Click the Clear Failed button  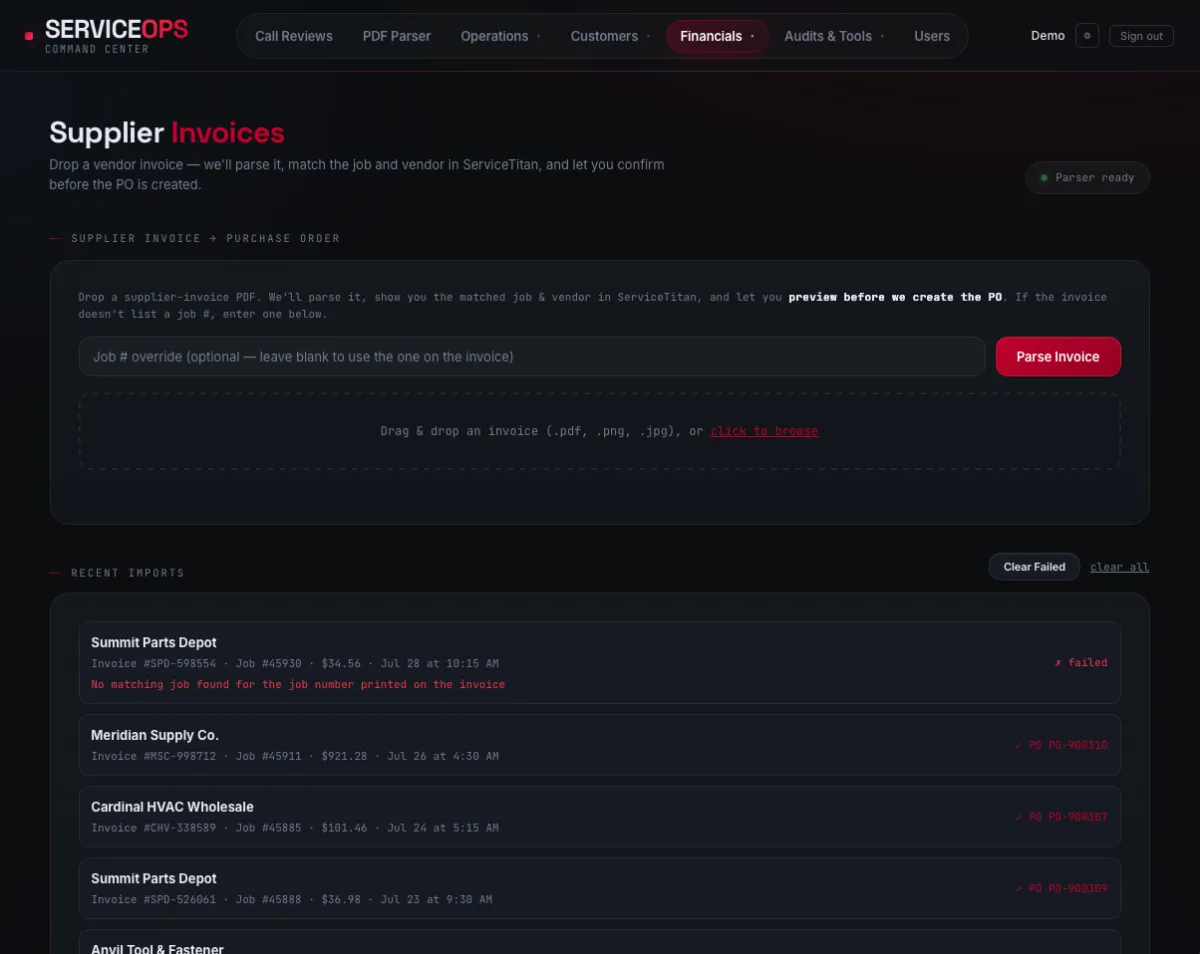pos(1034,567)
